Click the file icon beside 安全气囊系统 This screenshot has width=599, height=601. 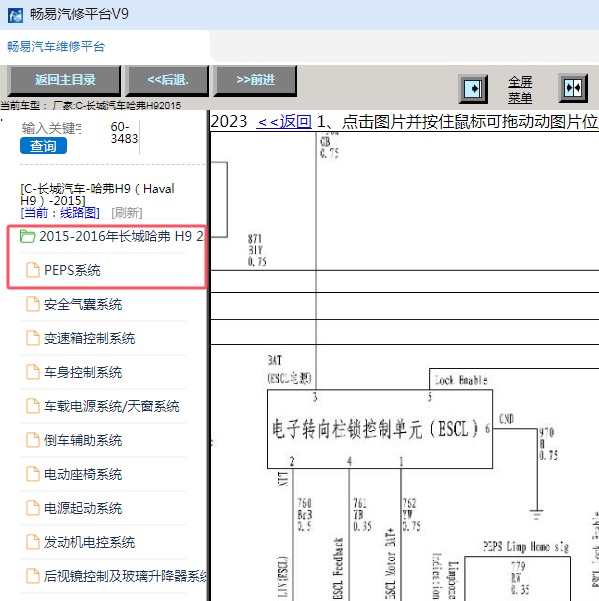(x=33, y=304)
